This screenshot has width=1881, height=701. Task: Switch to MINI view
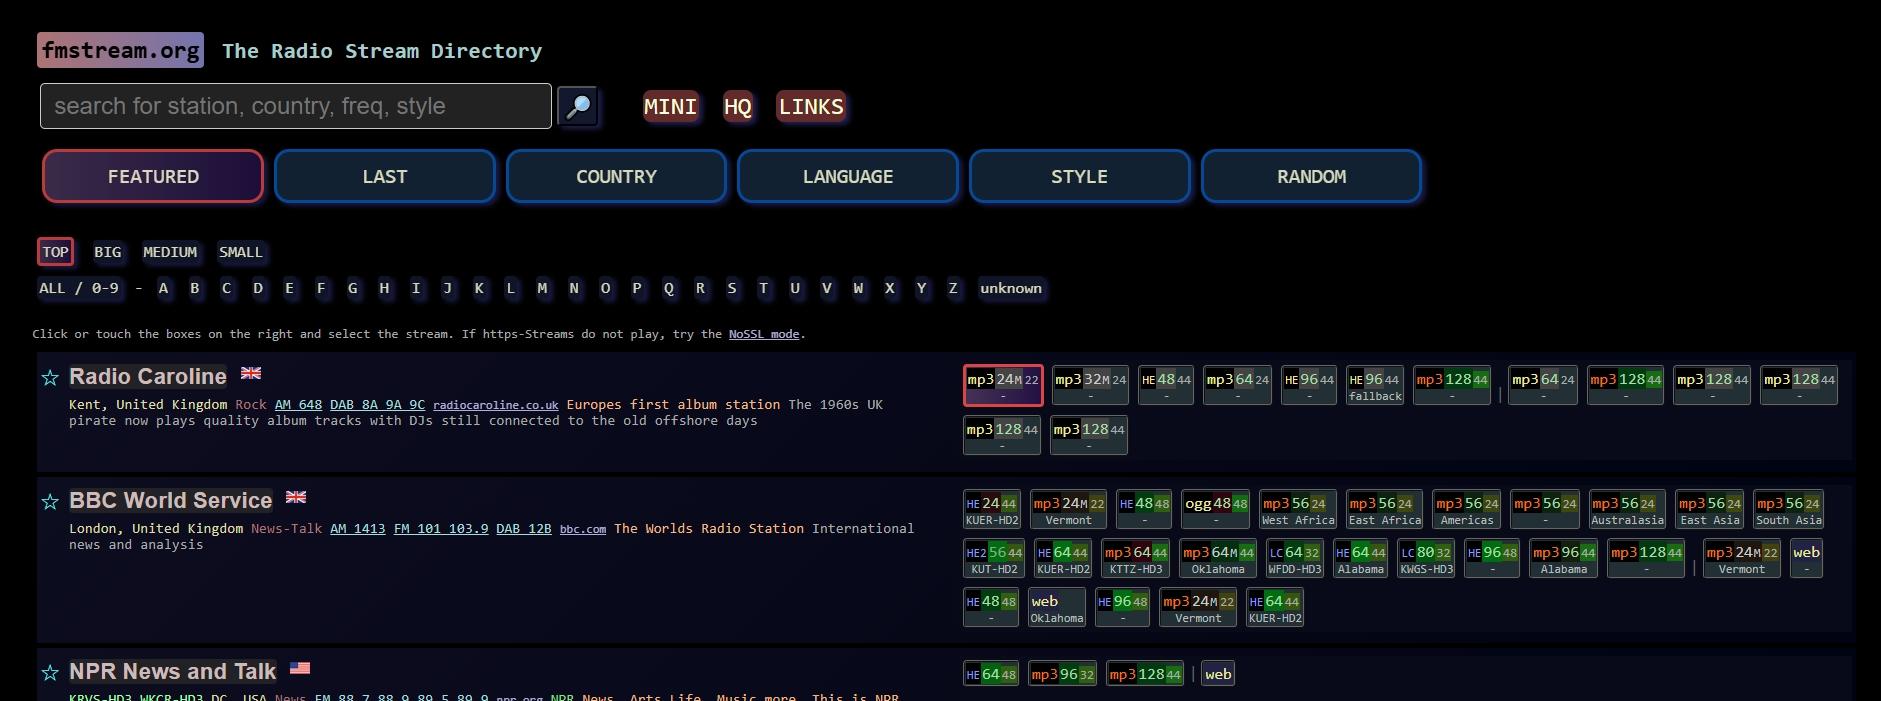[x=670, y=106]
